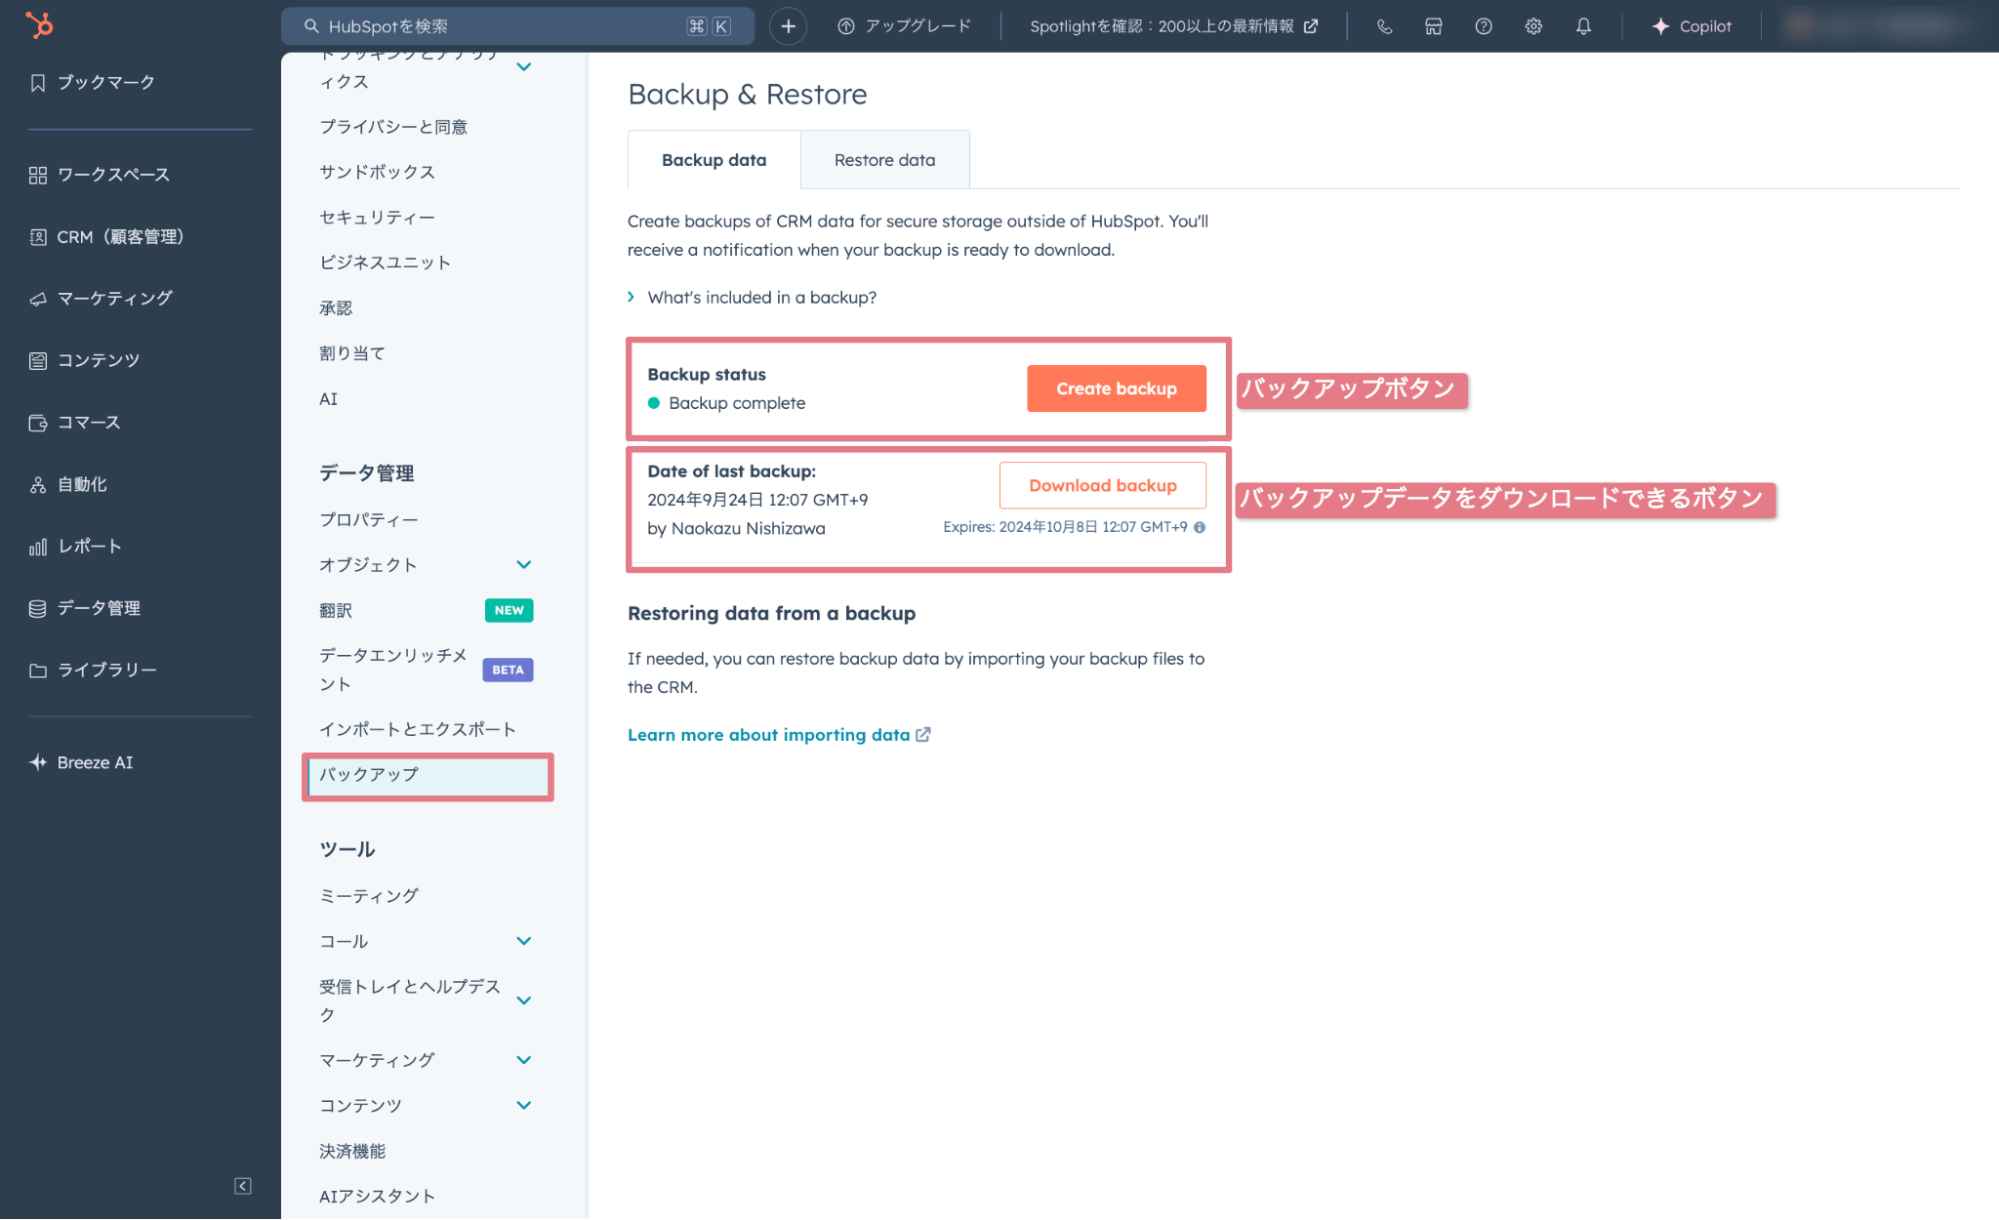Open Spotlightを確認 latest updates link
This screenshot has height=1220, width=1999.
tap(1174, 27)
